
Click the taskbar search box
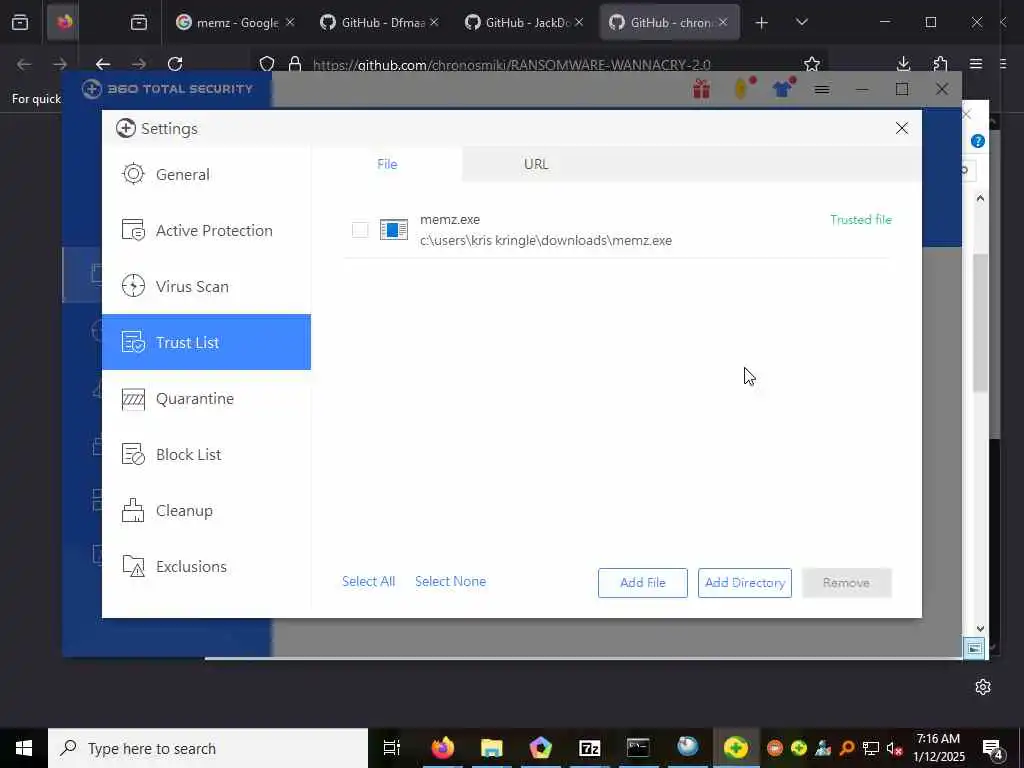click(x=208, y=748)
